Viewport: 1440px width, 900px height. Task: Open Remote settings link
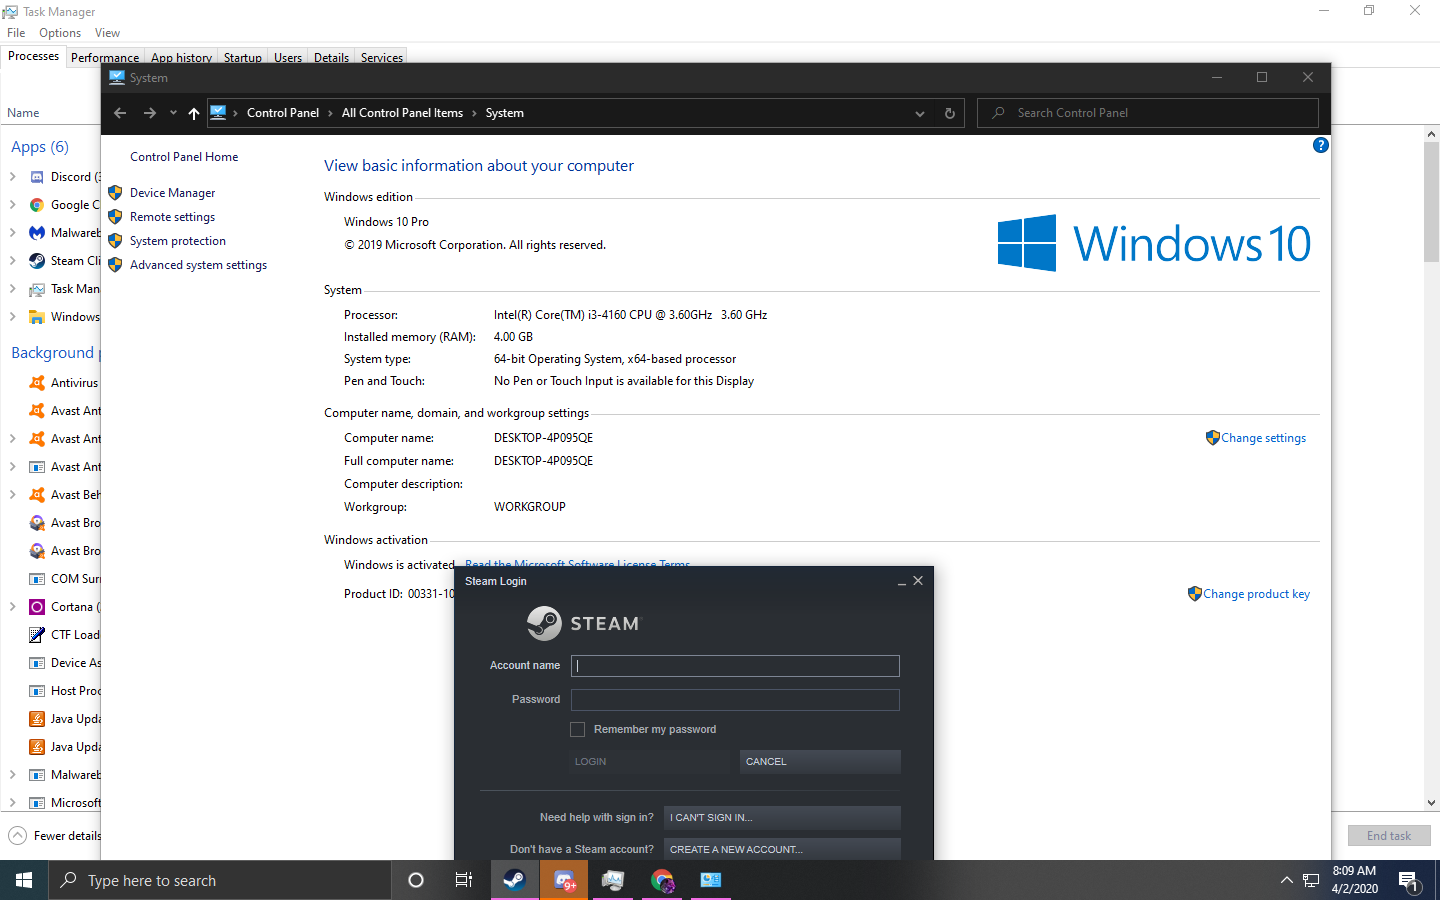click(172, 217)
